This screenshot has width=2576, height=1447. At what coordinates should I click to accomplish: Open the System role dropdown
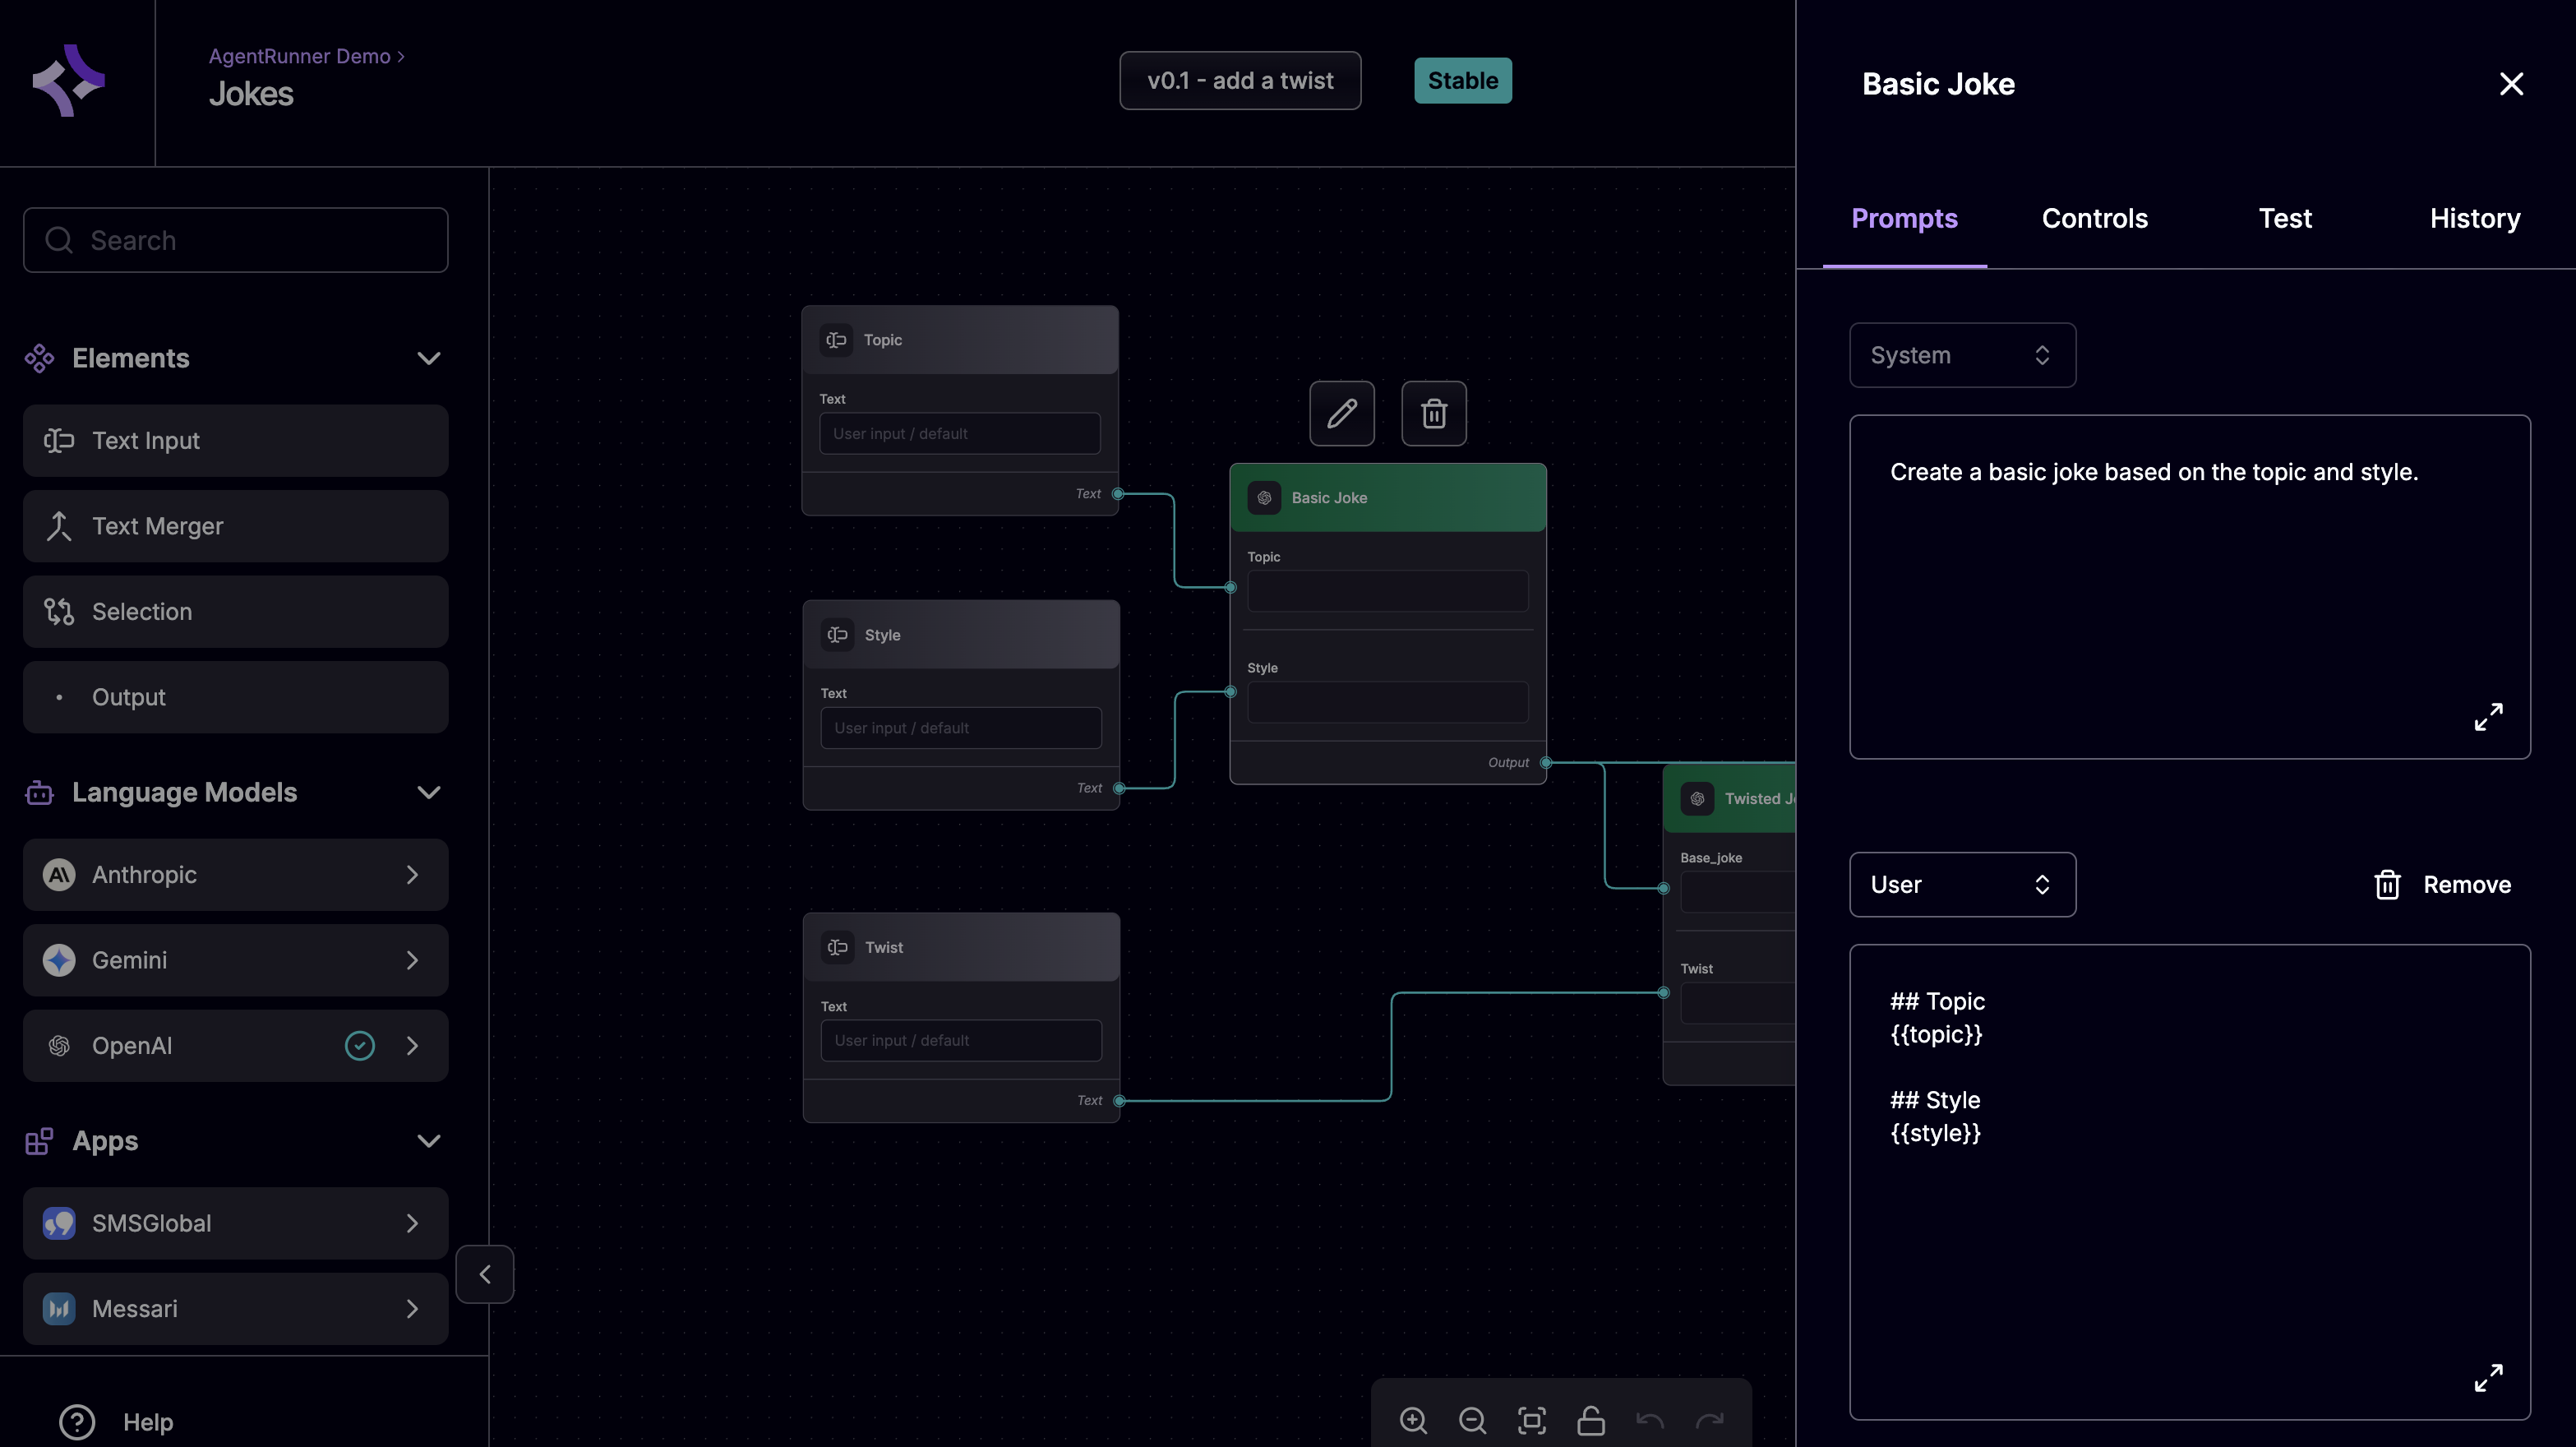coord(1962,355)
